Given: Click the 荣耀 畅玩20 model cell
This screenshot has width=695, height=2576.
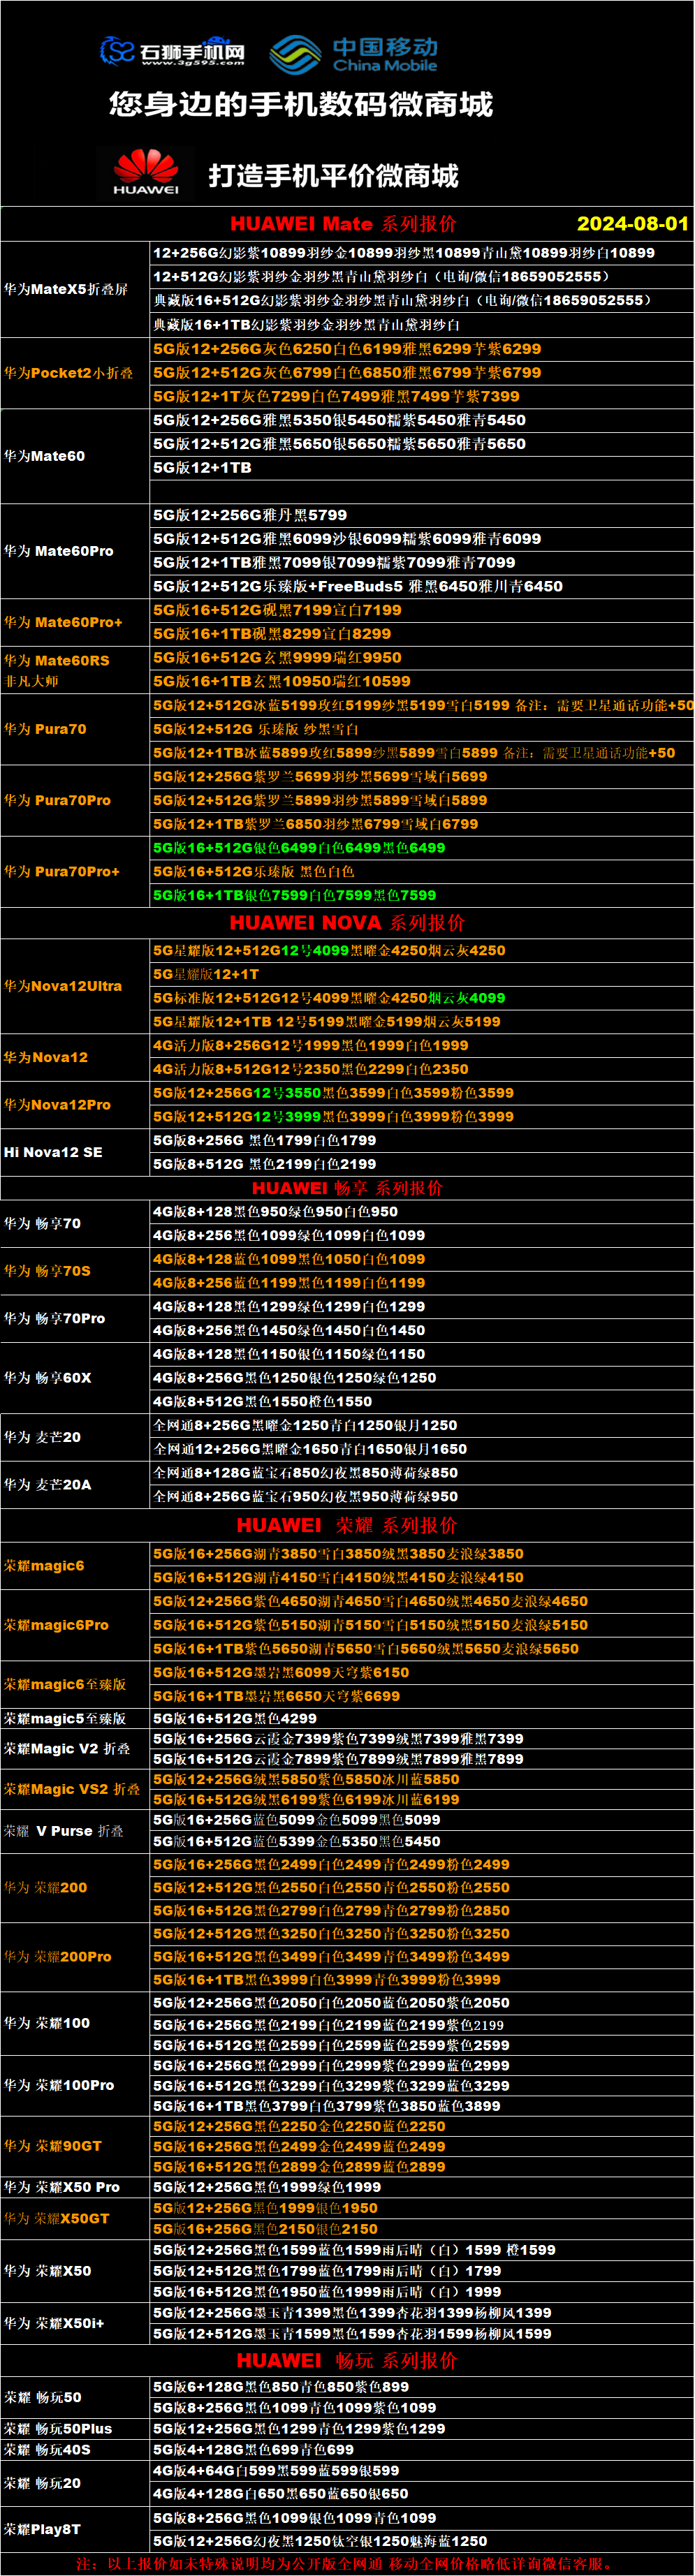Looking at the screenshot, I should click(75, 2483).
